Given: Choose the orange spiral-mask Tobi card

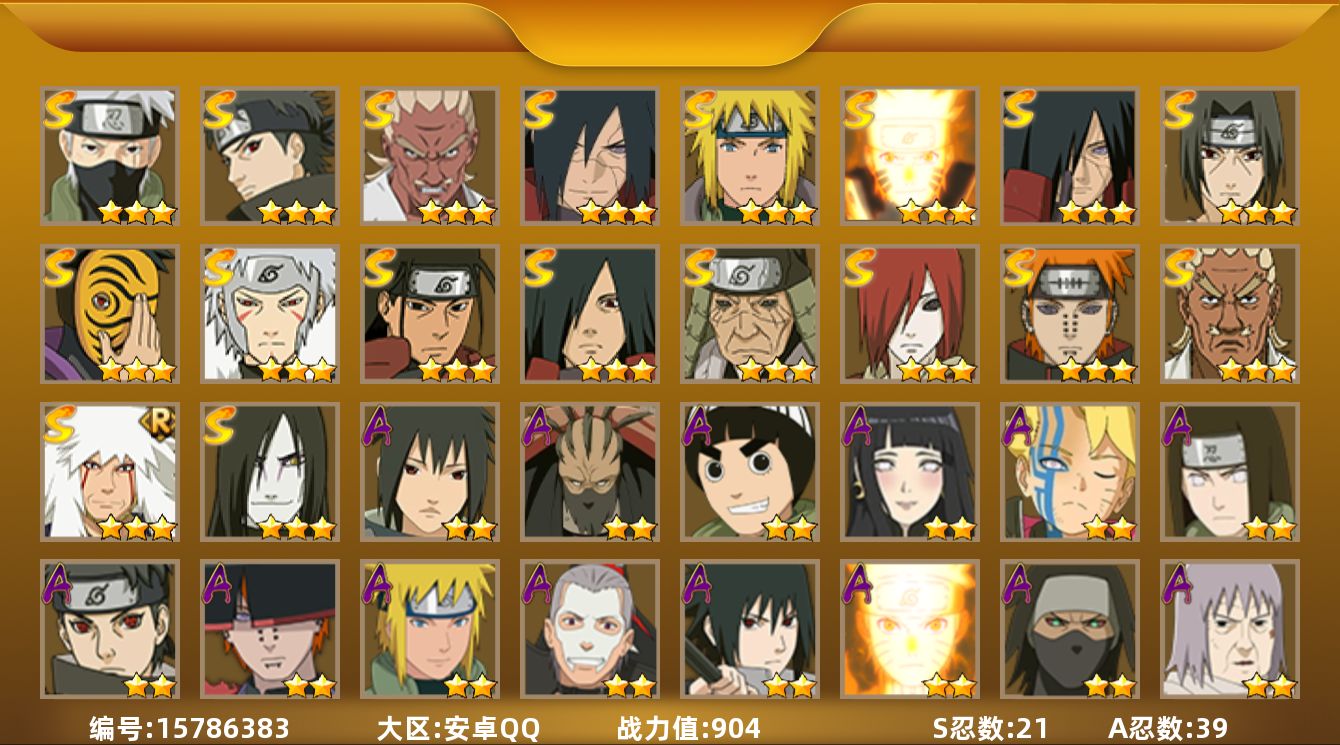Looking at the screenshot, I should click(x=110, y=313).
